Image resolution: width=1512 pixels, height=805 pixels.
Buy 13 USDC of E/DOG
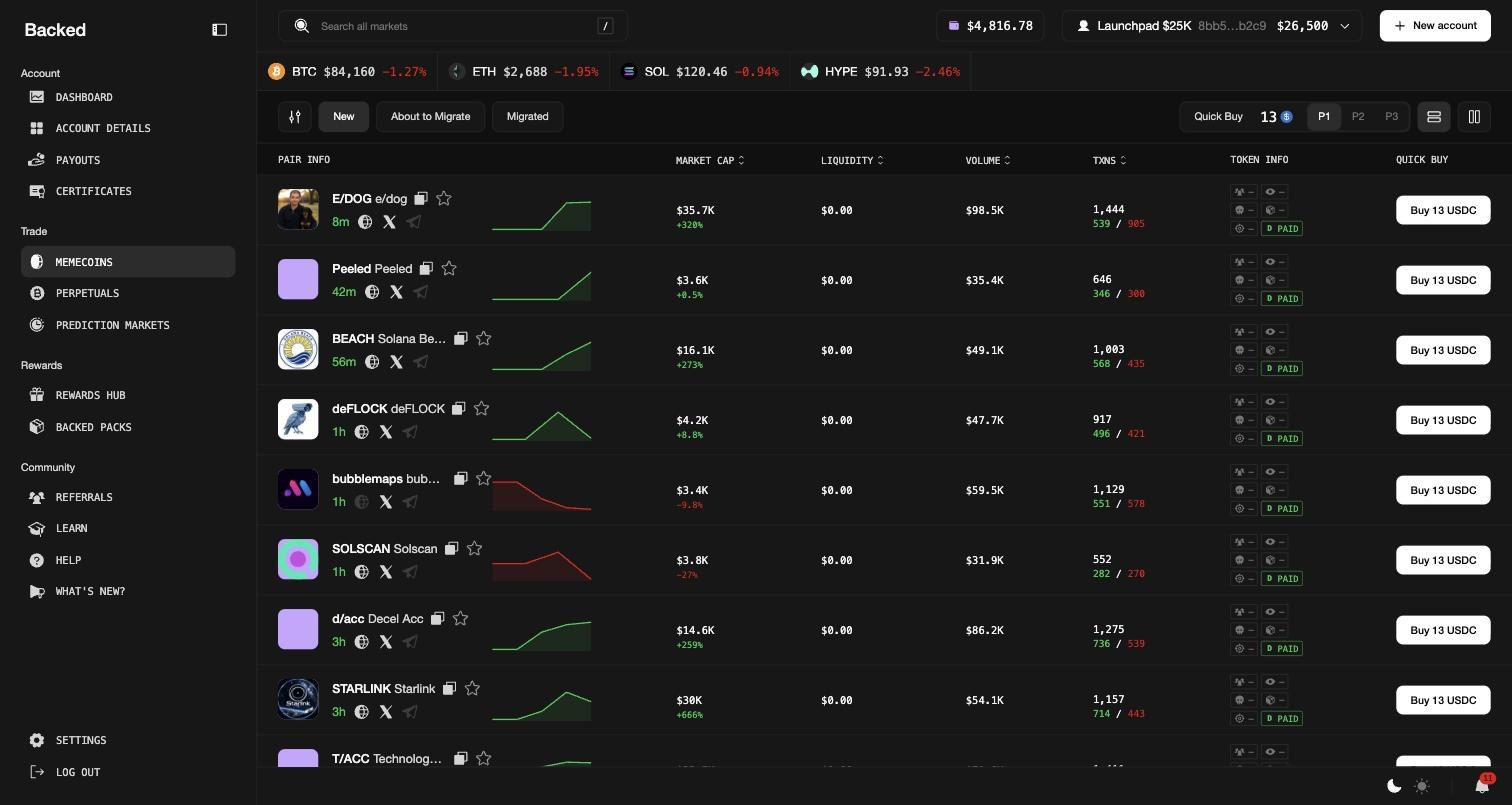pos(1443,210)
